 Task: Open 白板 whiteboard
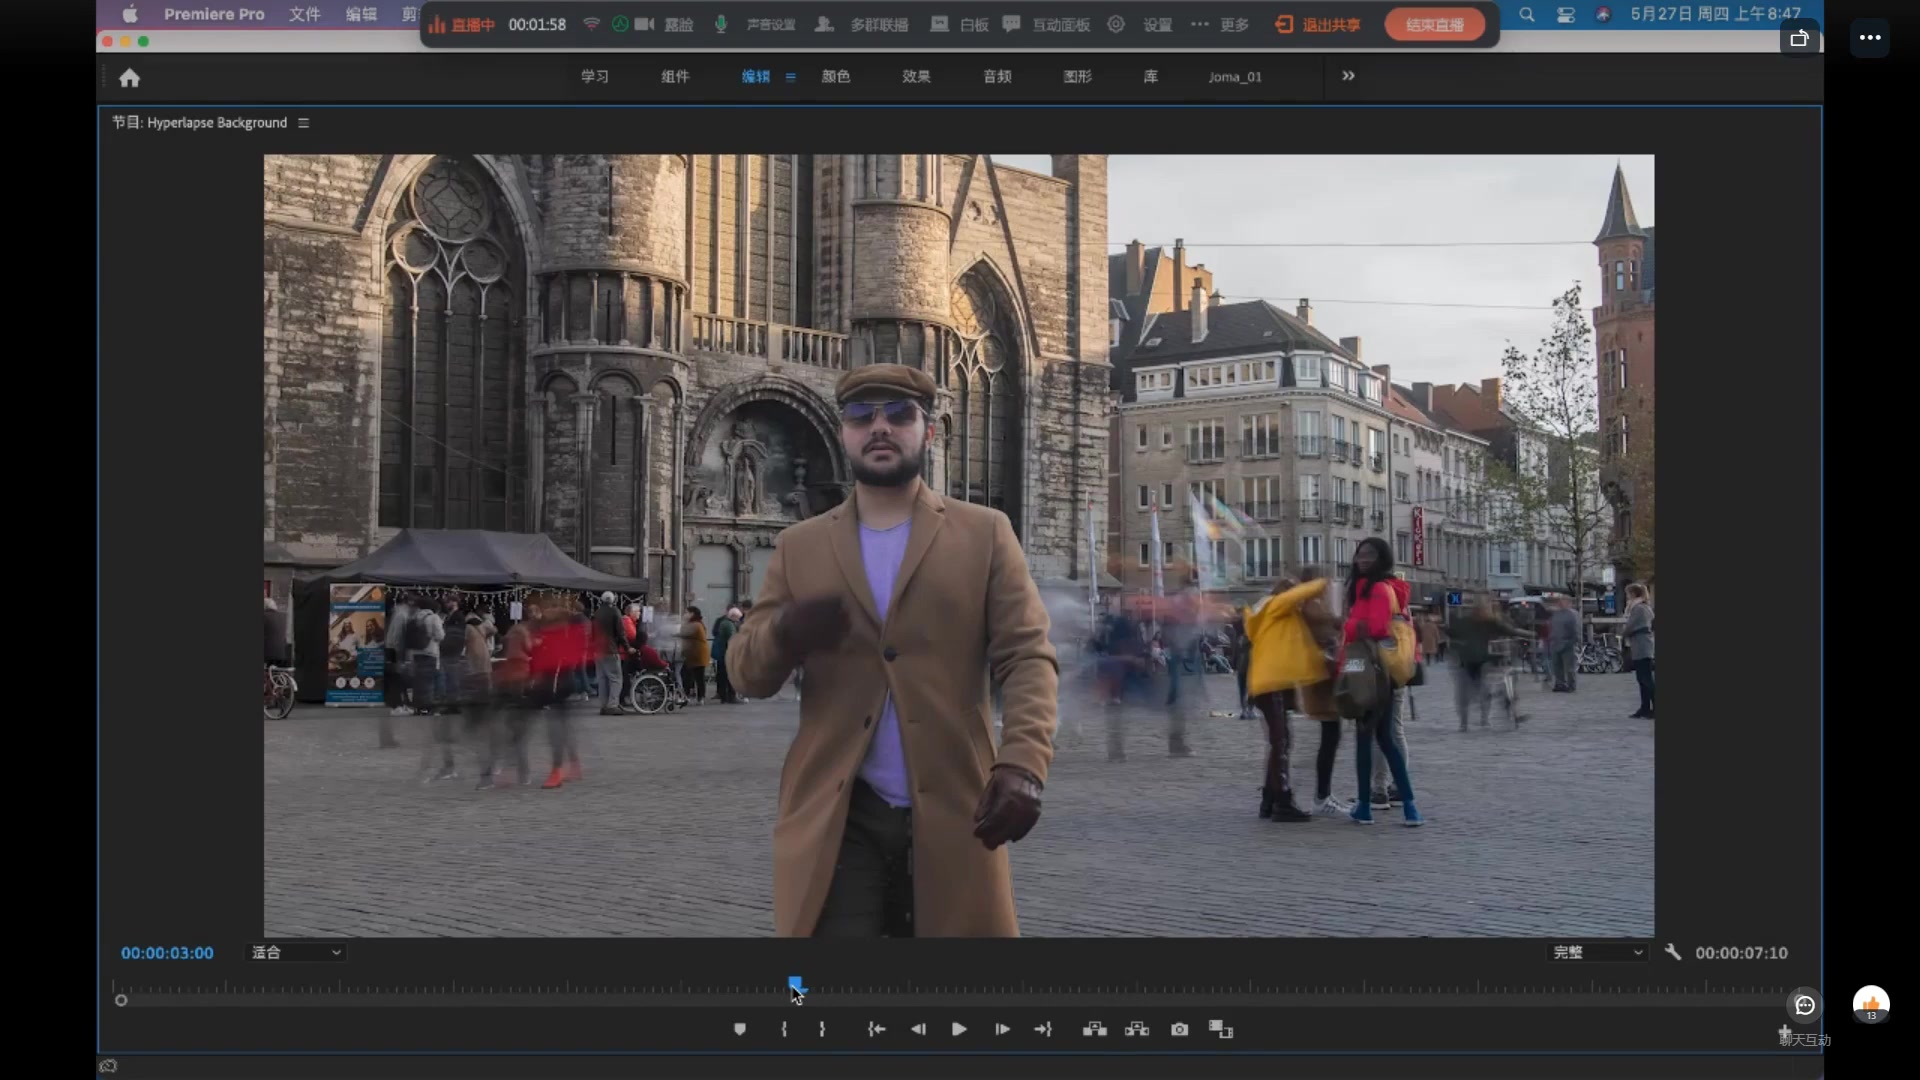point(960,25)
